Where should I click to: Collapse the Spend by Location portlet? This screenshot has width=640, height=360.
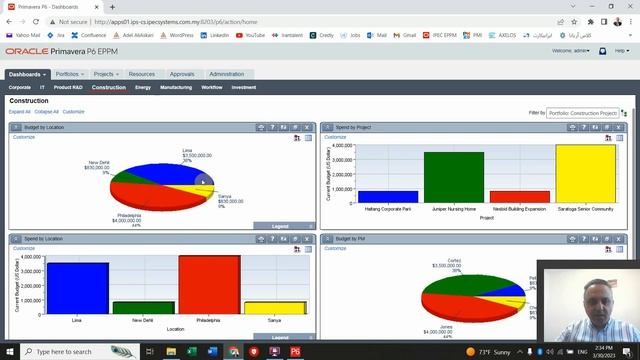pos(16,239)
